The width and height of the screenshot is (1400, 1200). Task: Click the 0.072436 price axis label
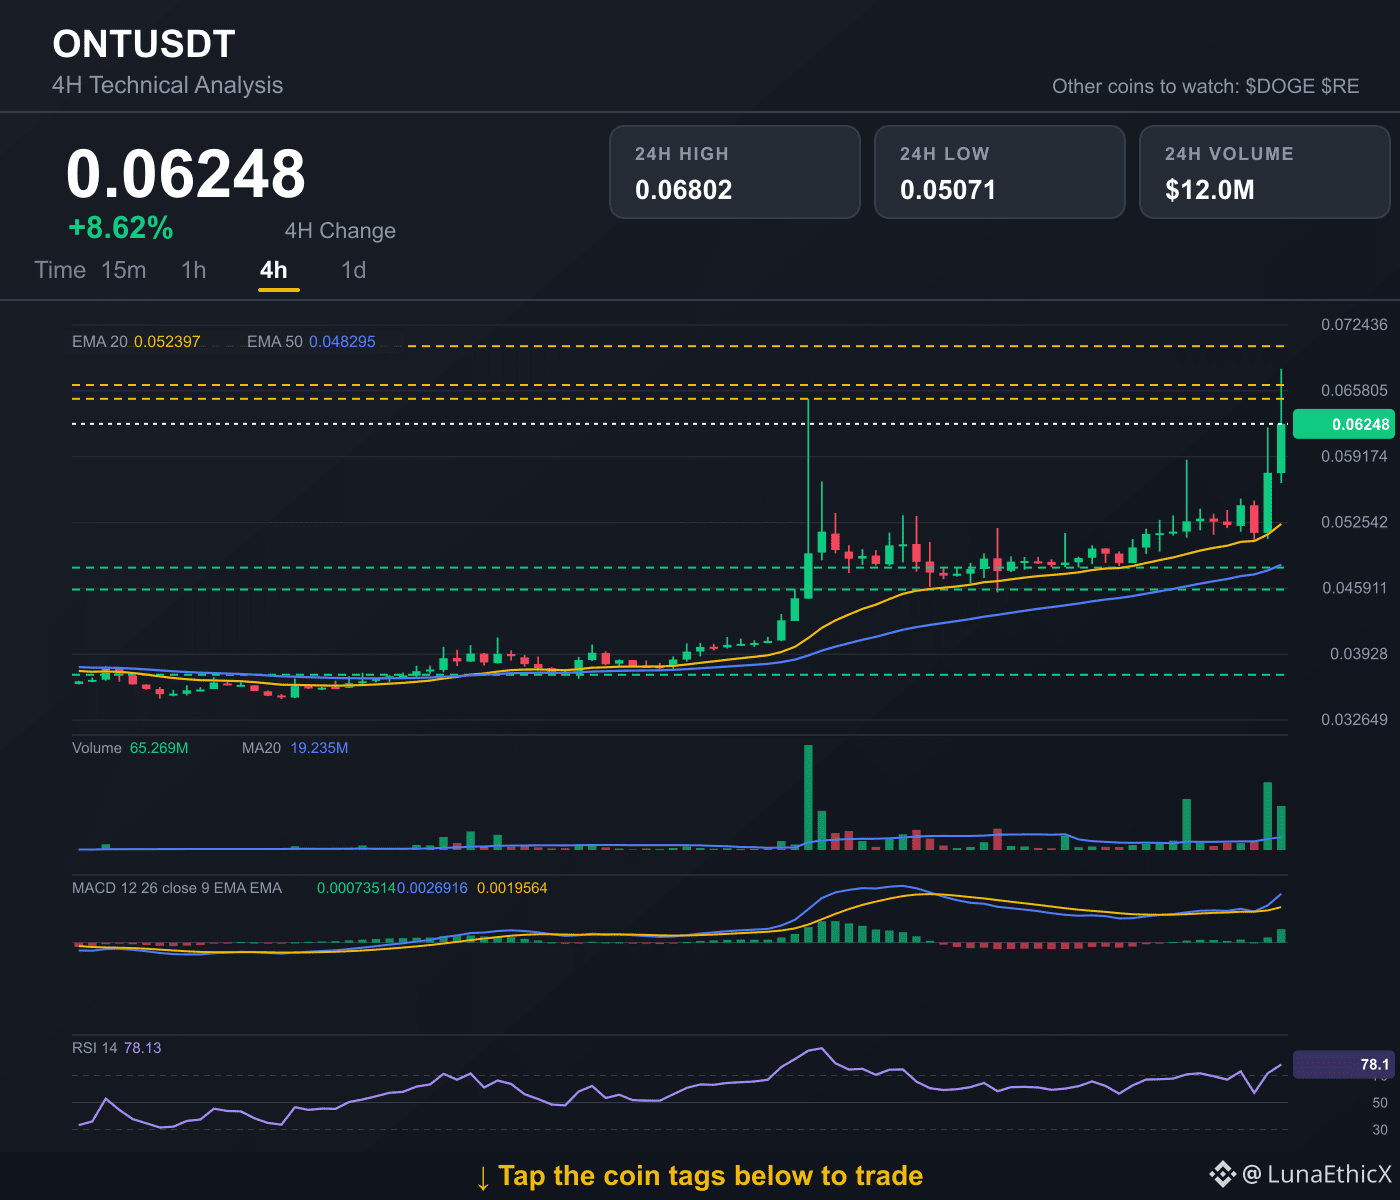(1354, 324)
